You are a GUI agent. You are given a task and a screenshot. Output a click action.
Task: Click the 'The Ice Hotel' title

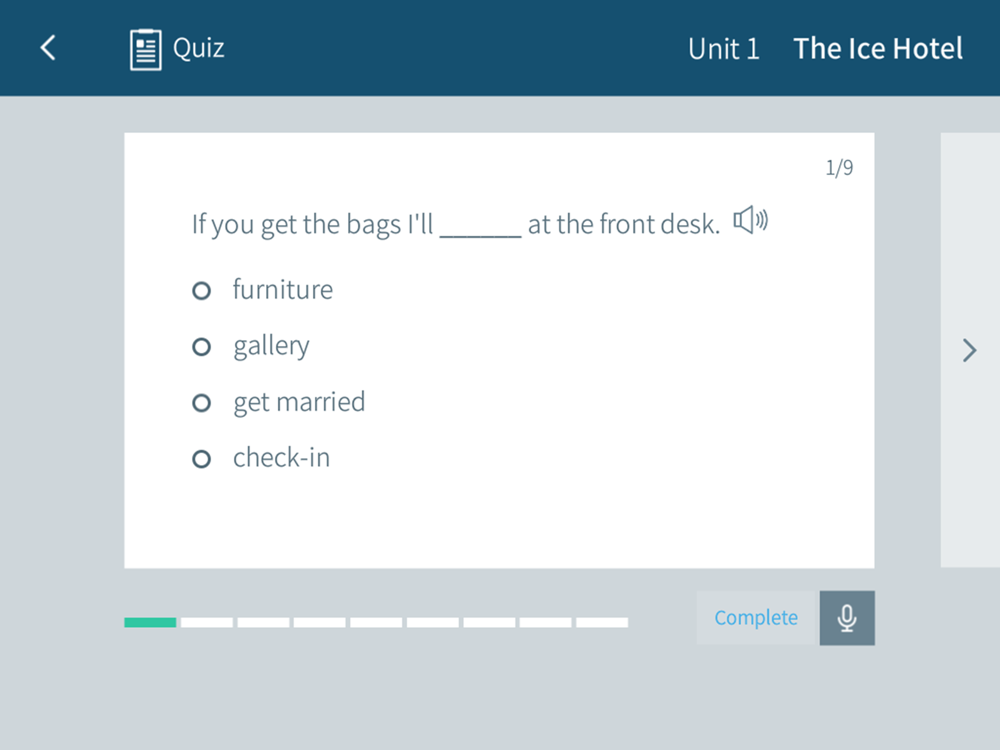tap(878, 48)
